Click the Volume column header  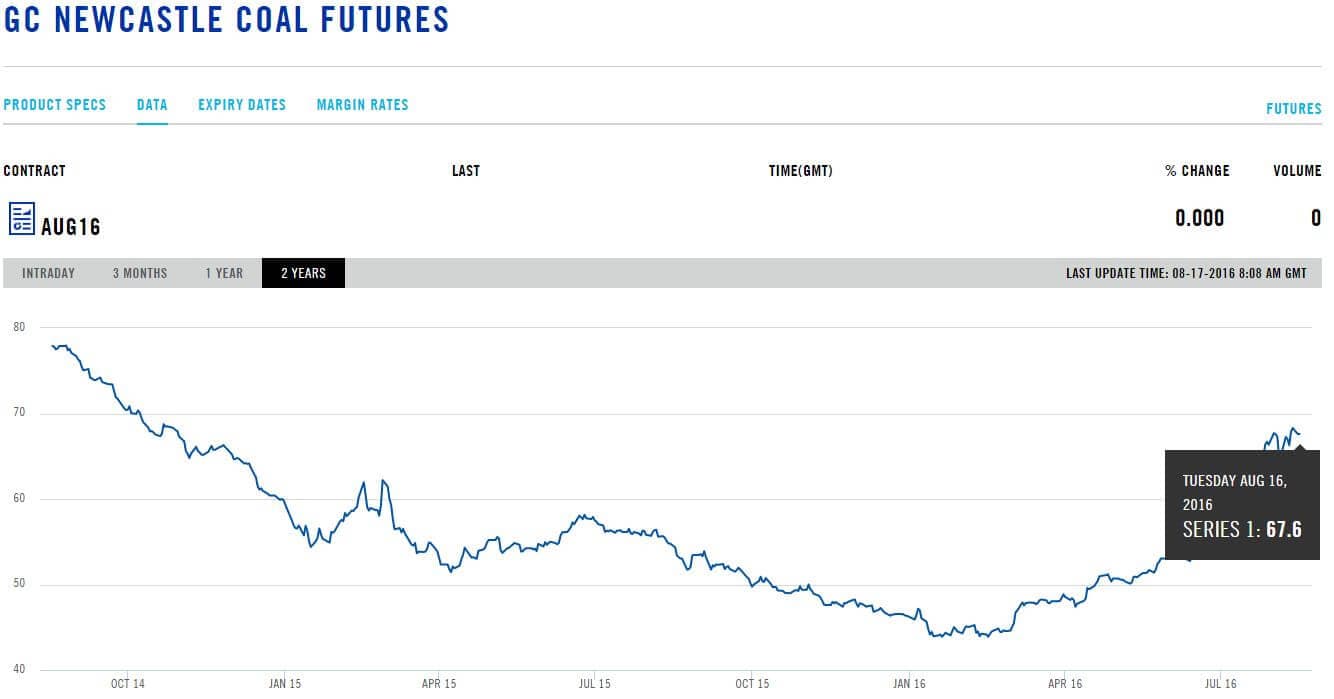(1297, 171)
